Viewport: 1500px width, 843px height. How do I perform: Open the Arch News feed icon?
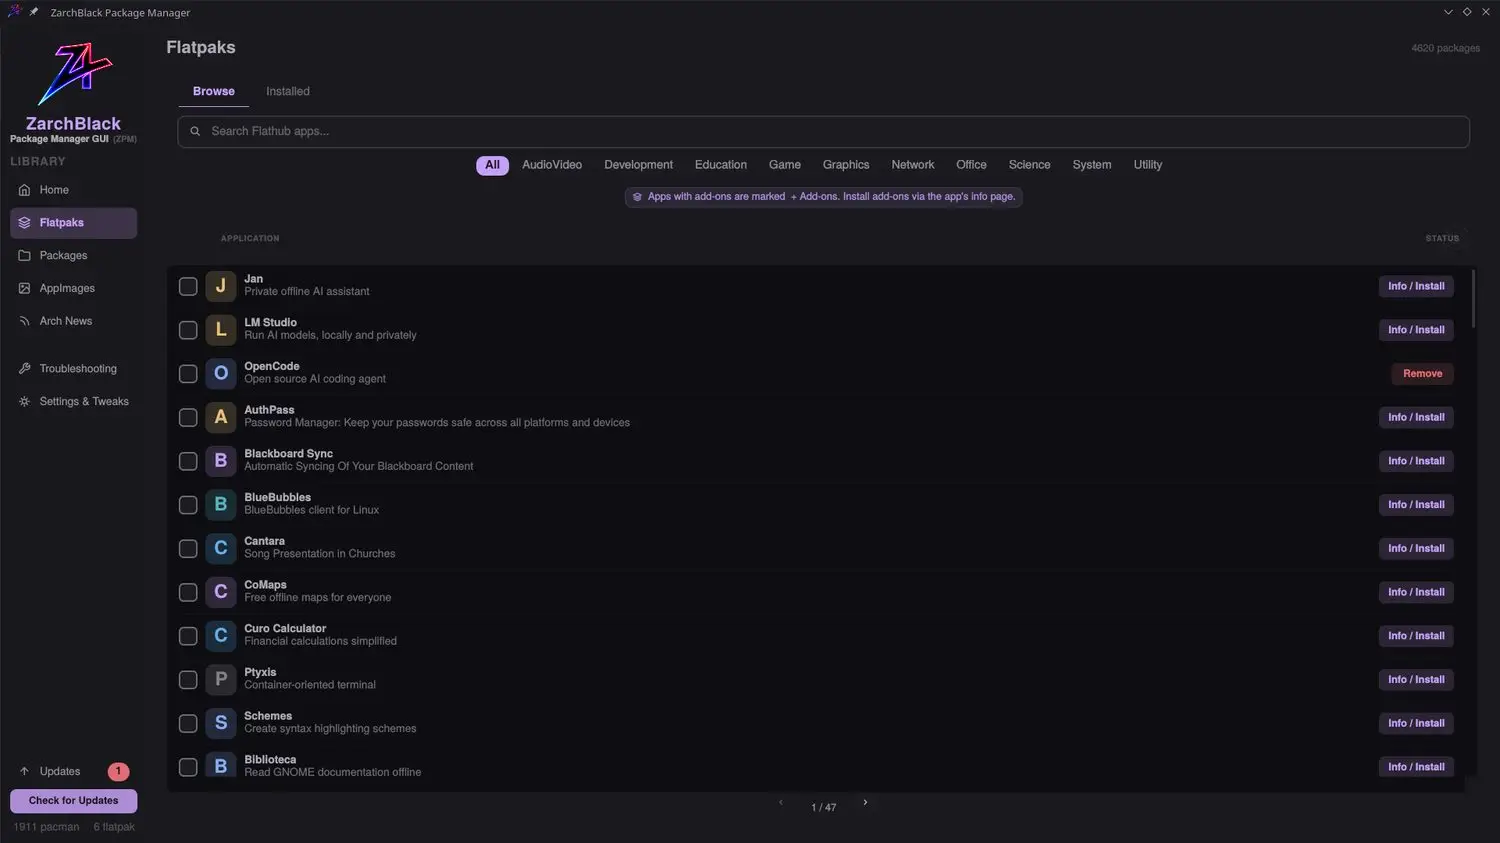(25, 322)
